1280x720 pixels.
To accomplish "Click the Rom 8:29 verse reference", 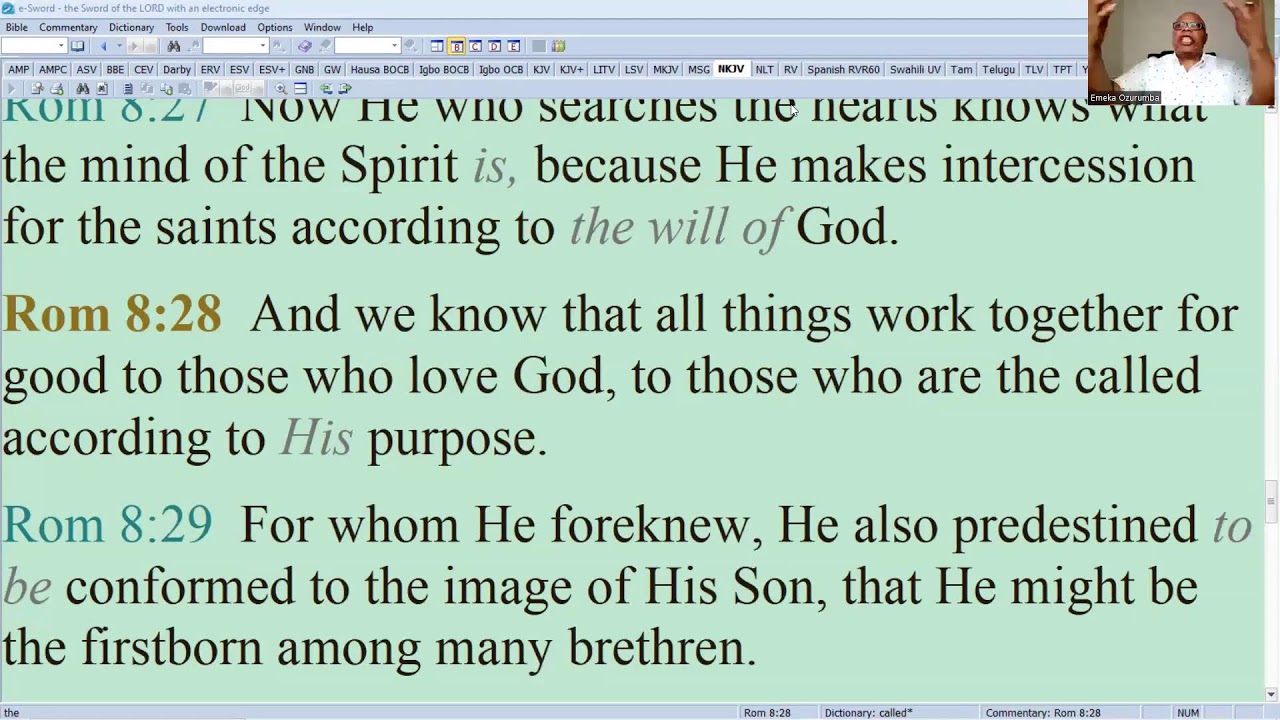I will tap(107, 524).
